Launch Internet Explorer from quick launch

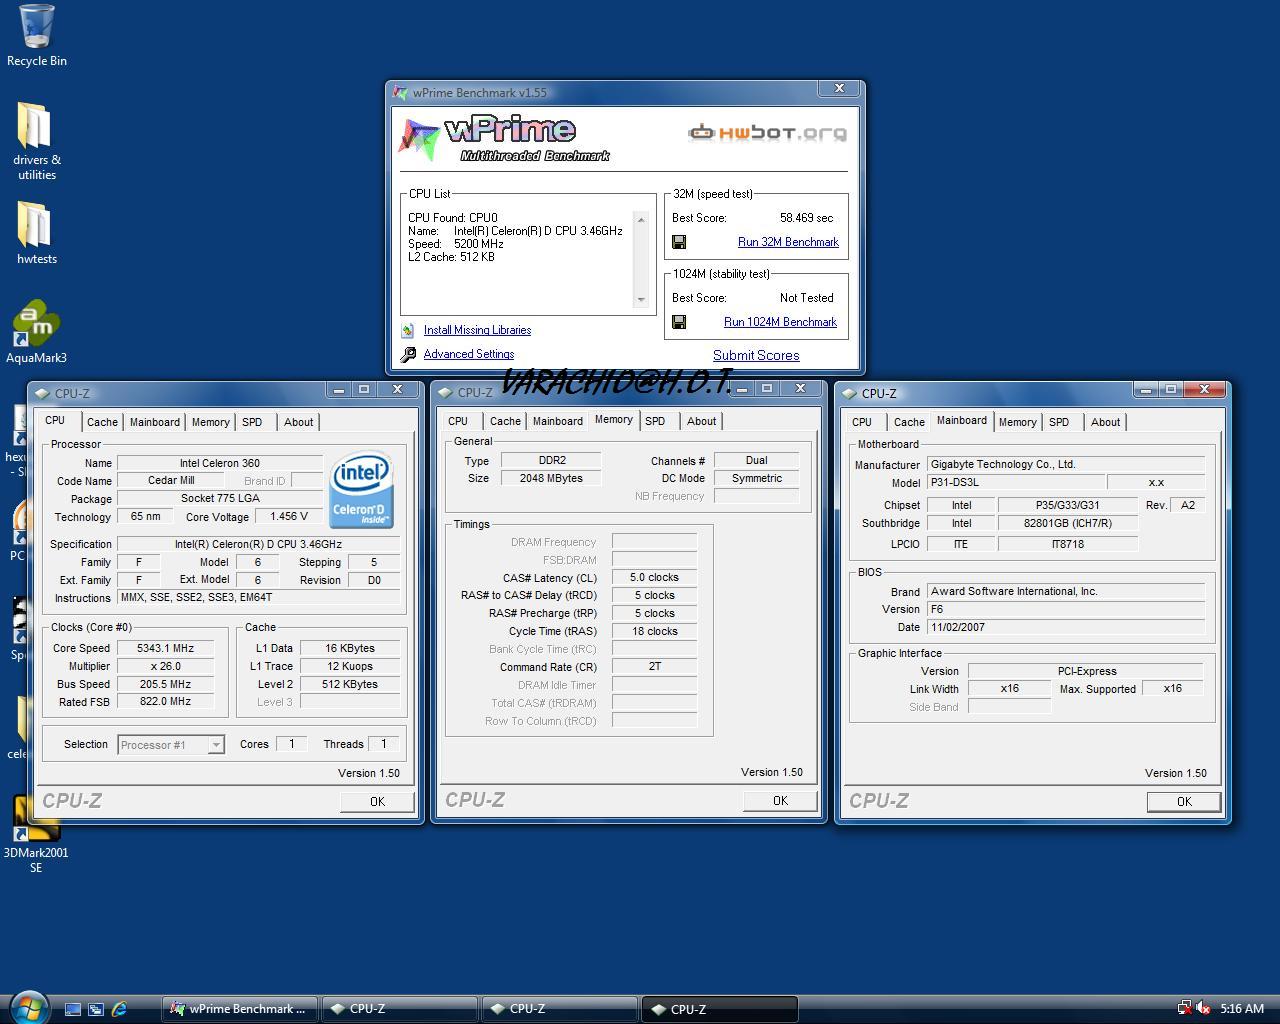120,1009
